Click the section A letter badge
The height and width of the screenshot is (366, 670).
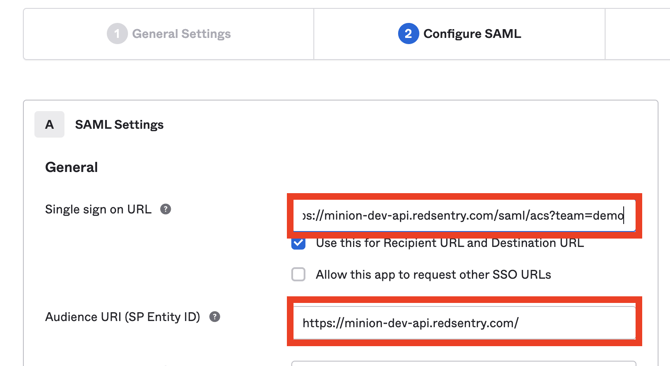tap(50, 124)
